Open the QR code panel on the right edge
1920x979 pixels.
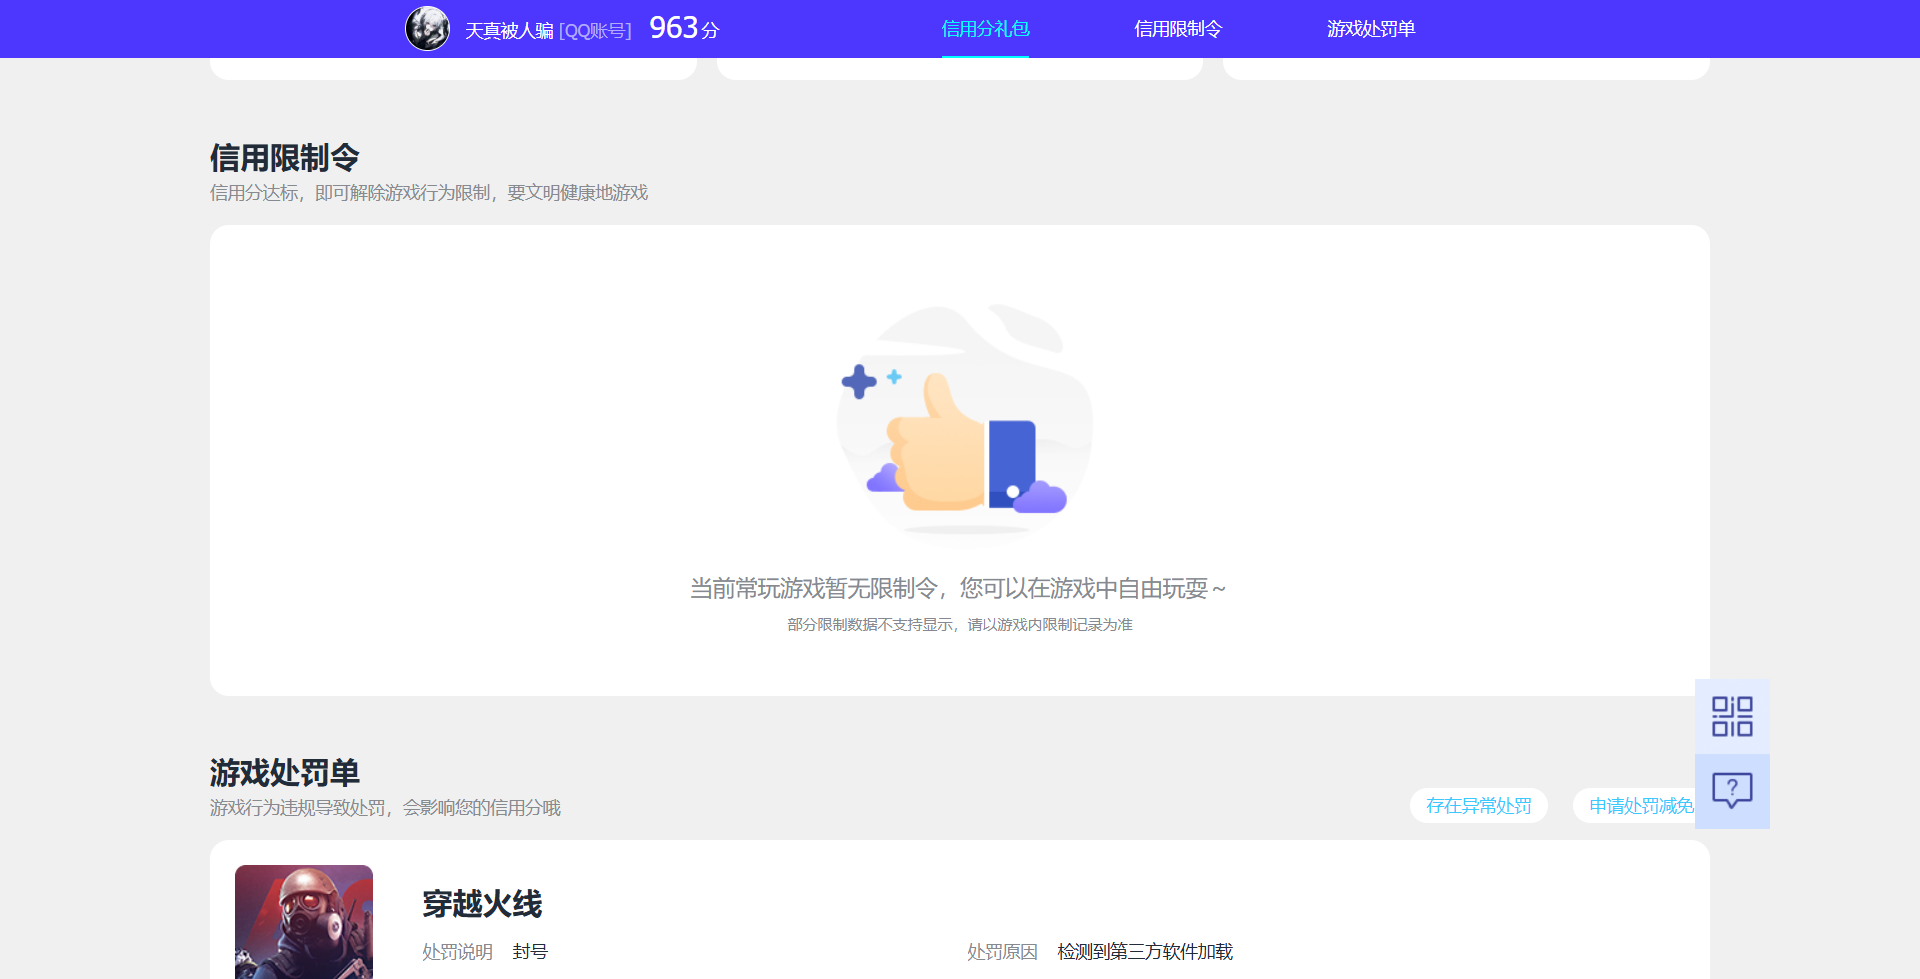tap(1733, 716)
